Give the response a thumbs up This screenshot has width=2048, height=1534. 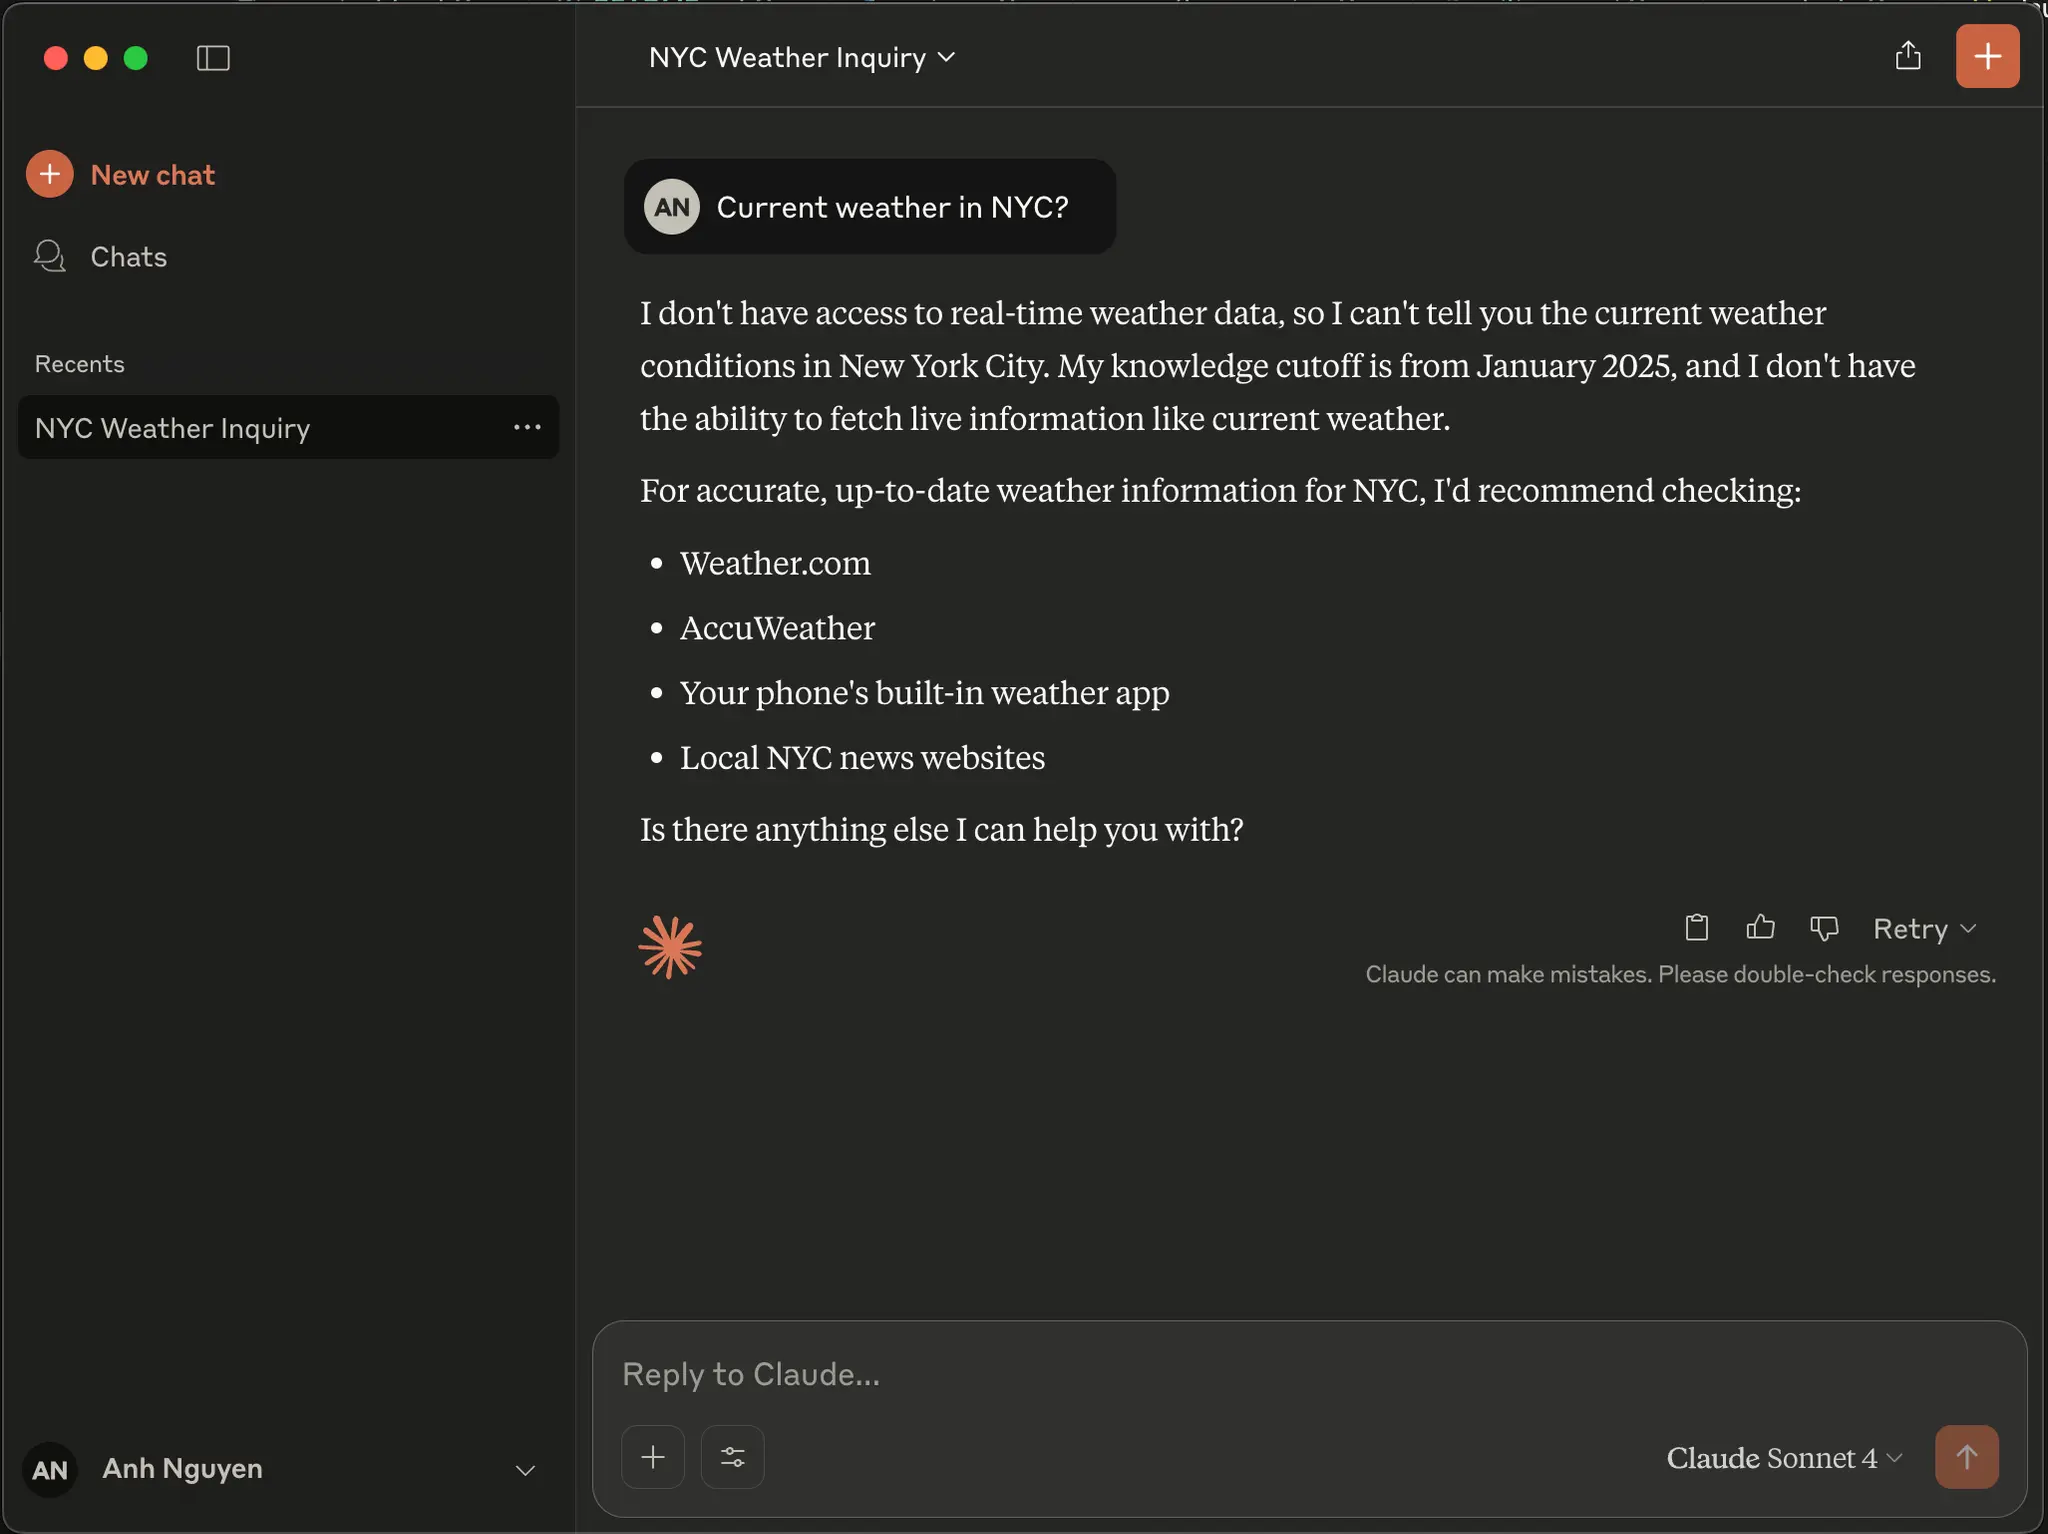[x=1760, y=928]
